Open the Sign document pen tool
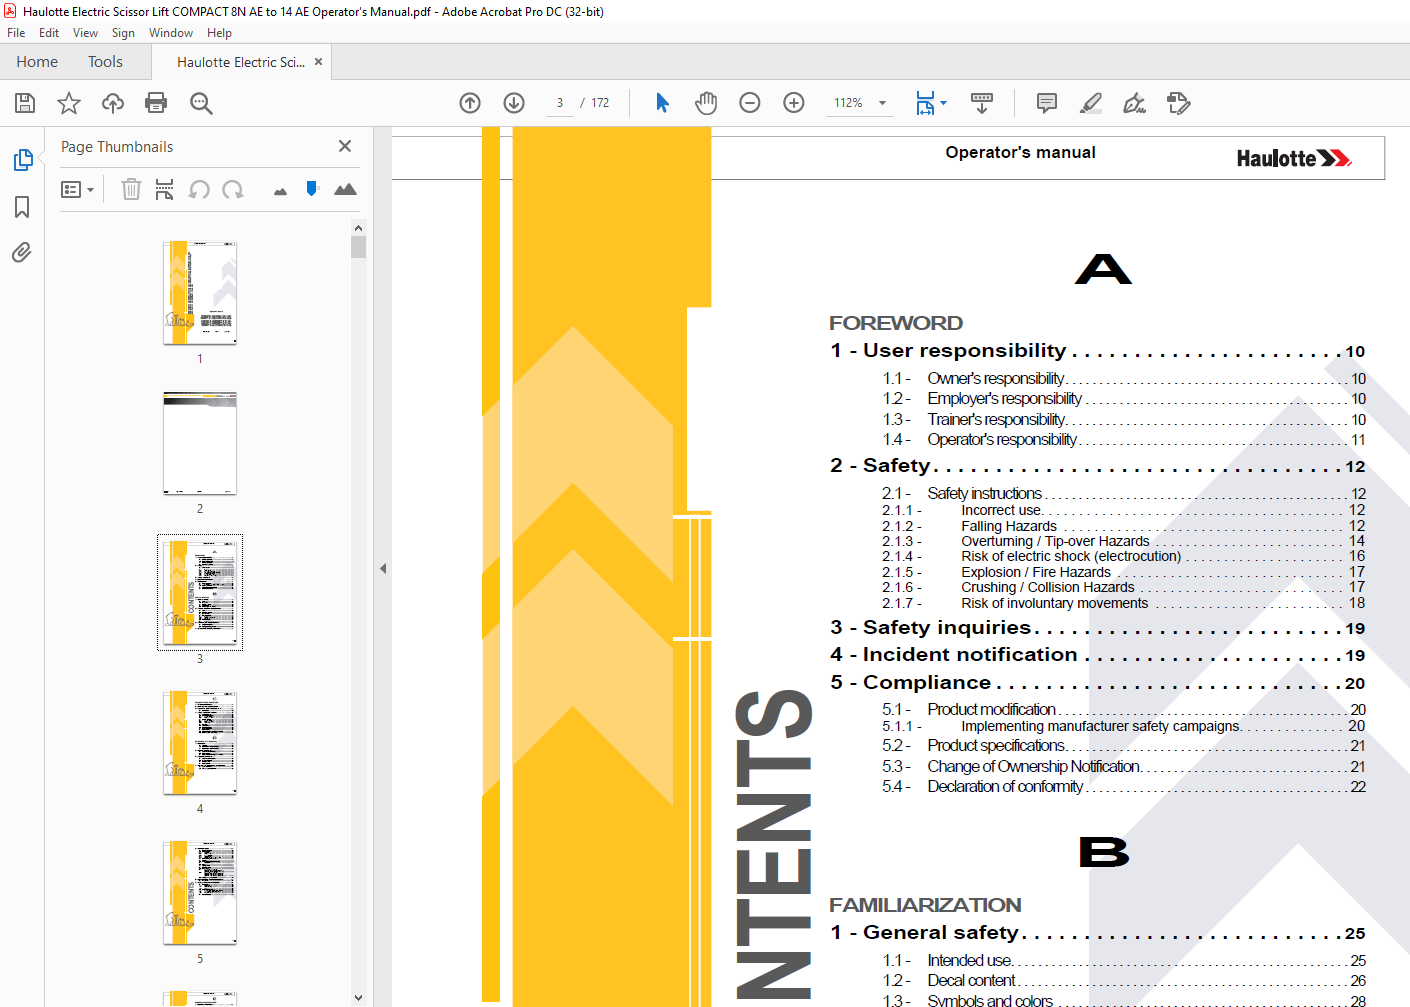Image resolution: width=1410 pixels, height=1007 pixels. click(x=1134, y=103)
